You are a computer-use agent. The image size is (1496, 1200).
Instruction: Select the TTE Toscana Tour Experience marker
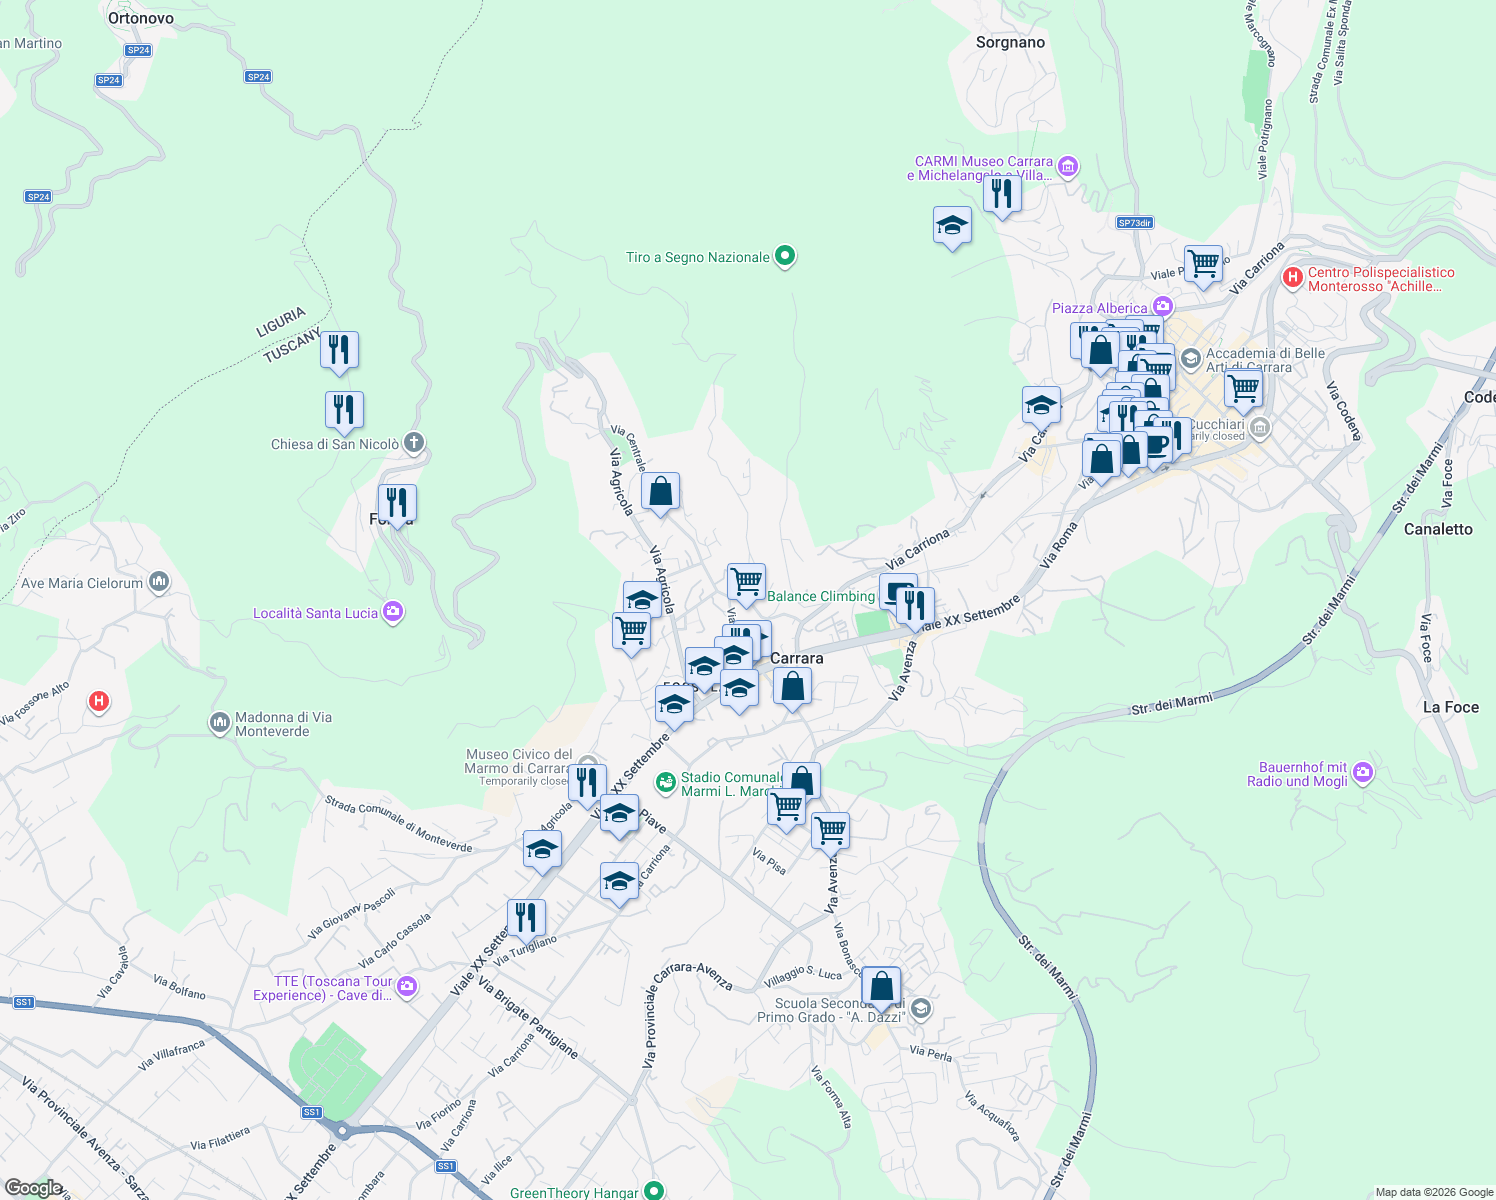point(406,985)
